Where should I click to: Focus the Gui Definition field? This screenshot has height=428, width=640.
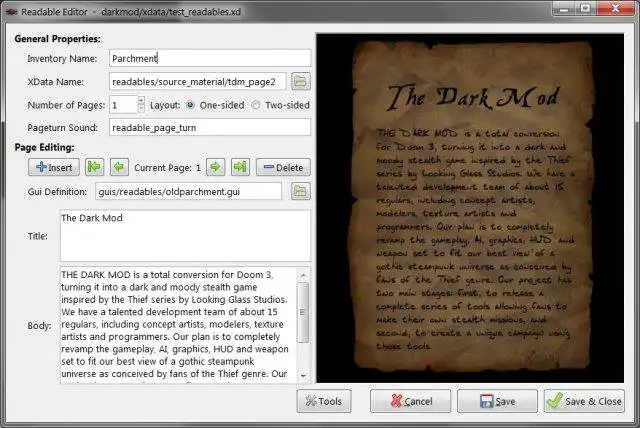point(188,191)
